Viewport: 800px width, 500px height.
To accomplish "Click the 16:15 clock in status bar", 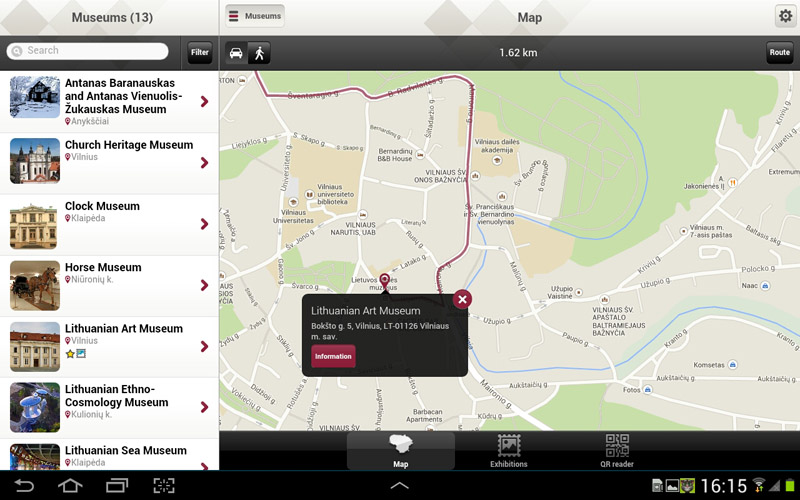I will (723, 486).
